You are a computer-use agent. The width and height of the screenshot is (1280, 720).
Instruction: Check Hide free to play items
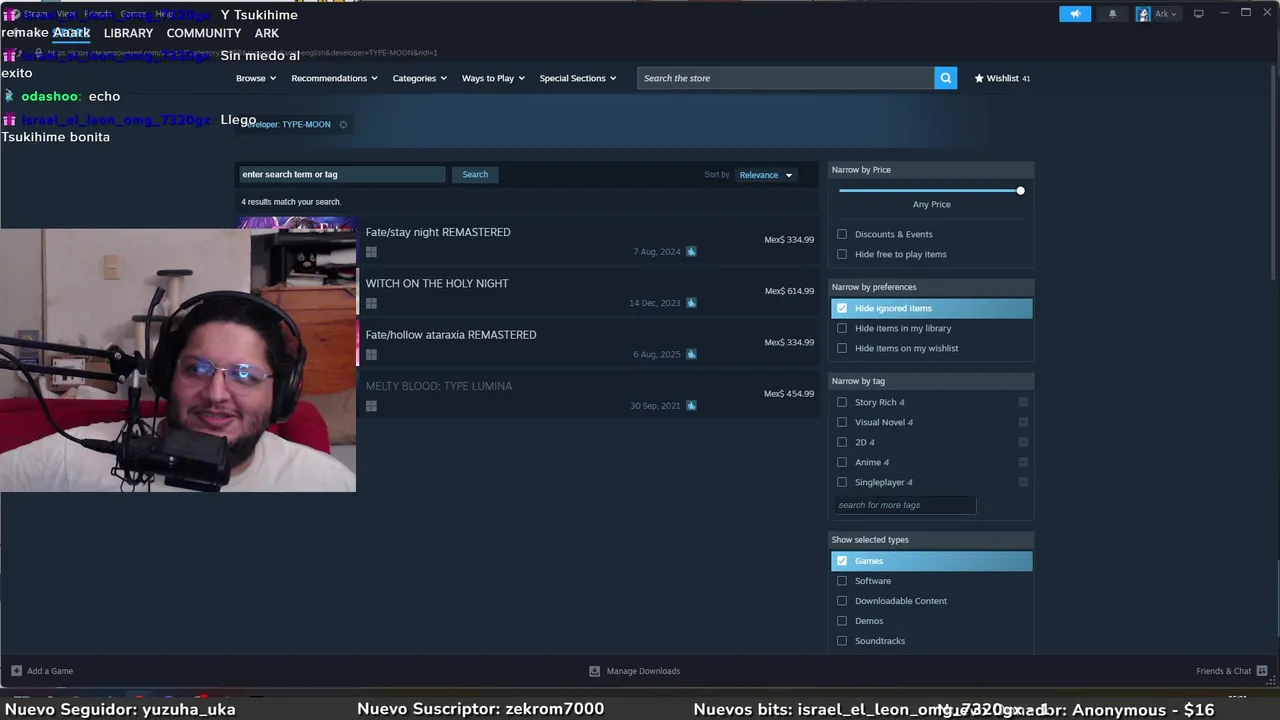pos(842,254)
